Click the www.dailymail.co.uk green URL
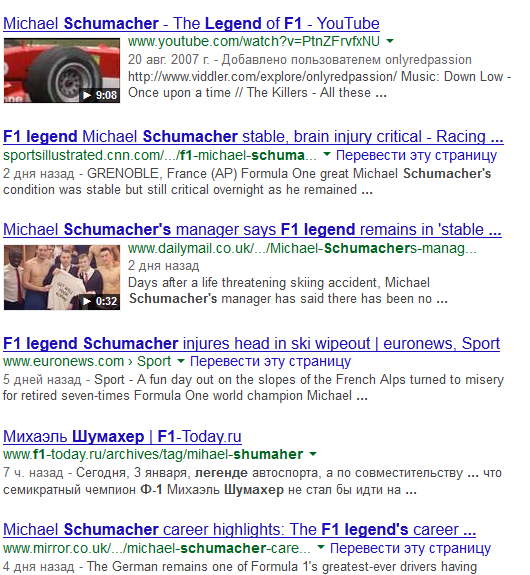The height and width of the screenshot is (575, 530). coord(302,249)
